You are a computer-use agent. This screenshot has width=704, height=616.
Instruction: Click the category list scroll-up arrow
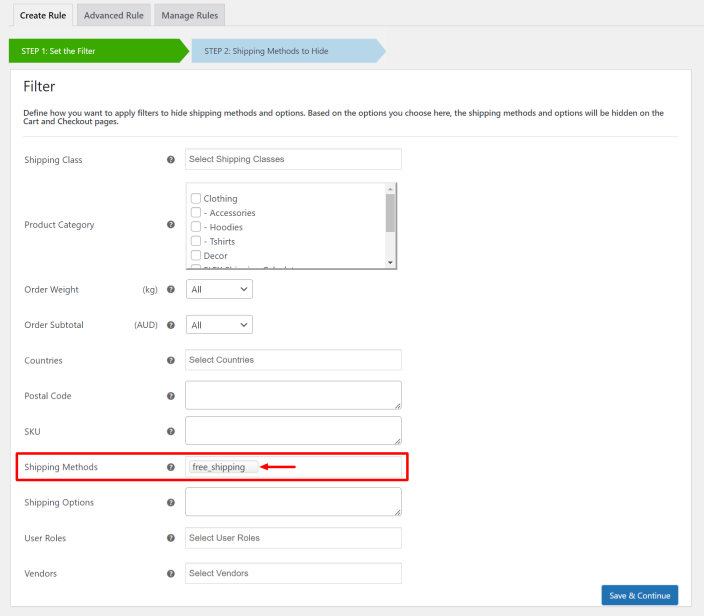click(x=390, y=189)
